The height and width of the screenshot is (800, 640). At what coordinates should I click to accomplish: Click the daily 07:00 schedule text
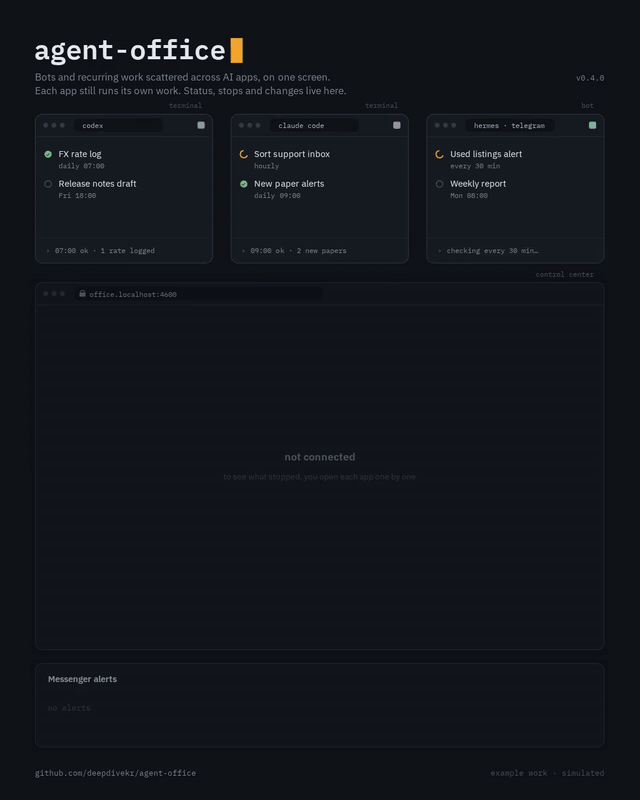[81, 166]
